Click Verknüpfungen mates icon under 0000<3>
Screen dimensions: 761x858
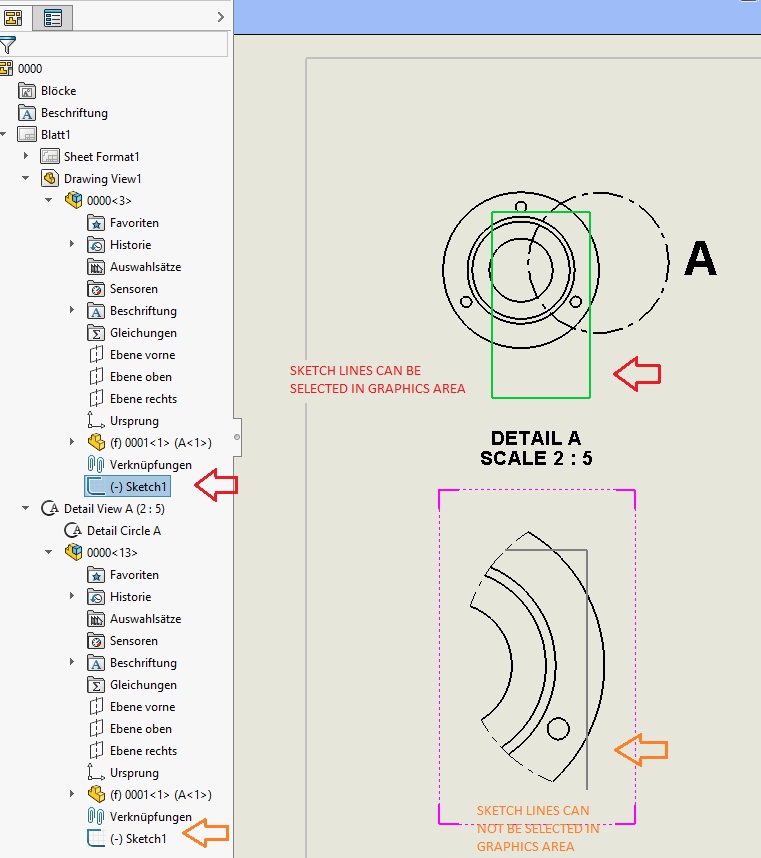pos(96,465)
